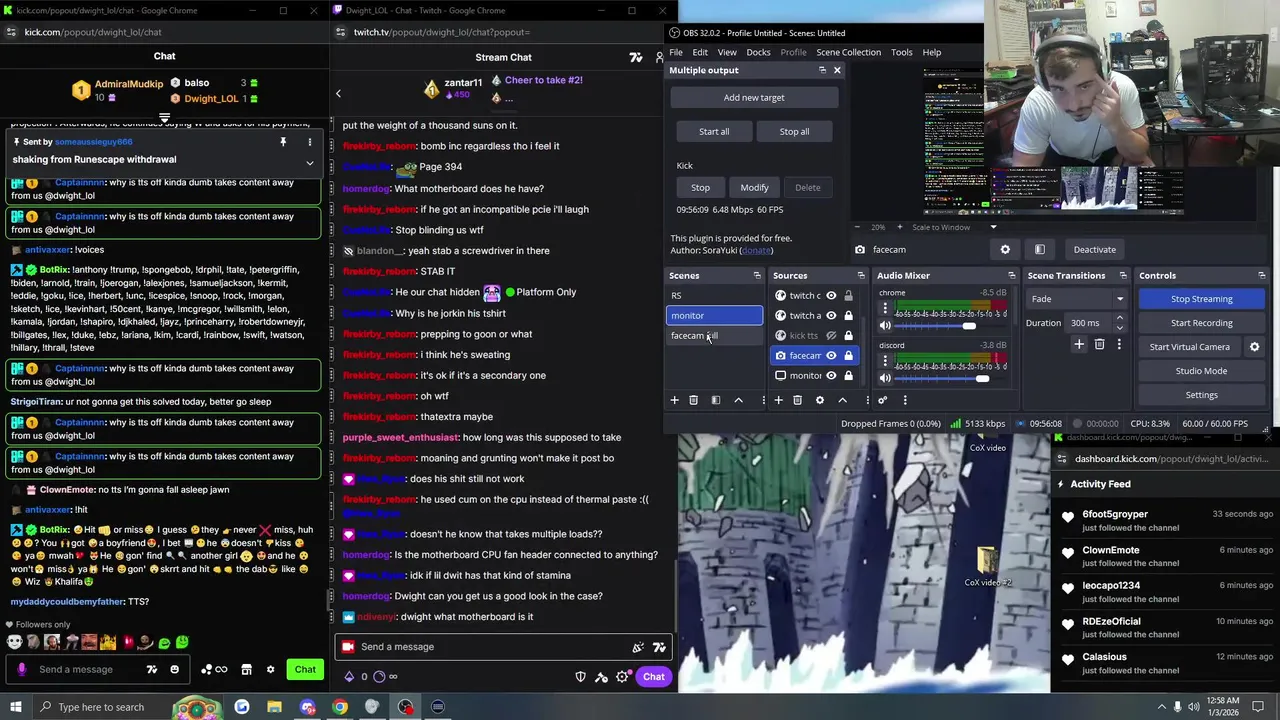
Task: Mute the chrome audio speaker icon
Action: click(885, 326)
